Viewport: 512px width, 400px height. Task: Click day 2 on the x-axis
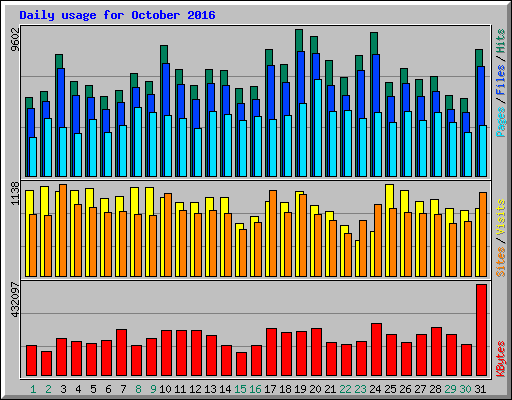(x=48, y=389)
